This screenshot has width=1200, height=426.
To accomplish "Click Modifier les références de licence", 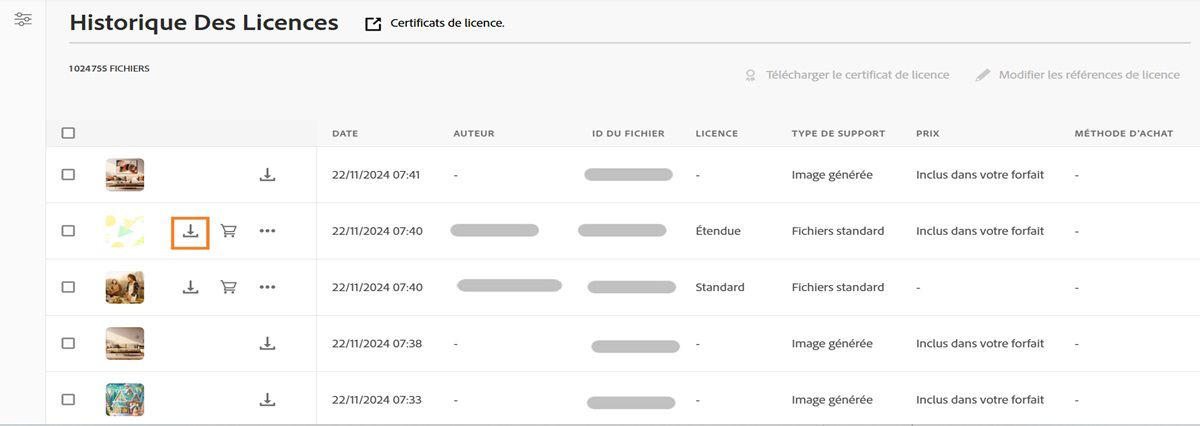I will coord(1078,75).
